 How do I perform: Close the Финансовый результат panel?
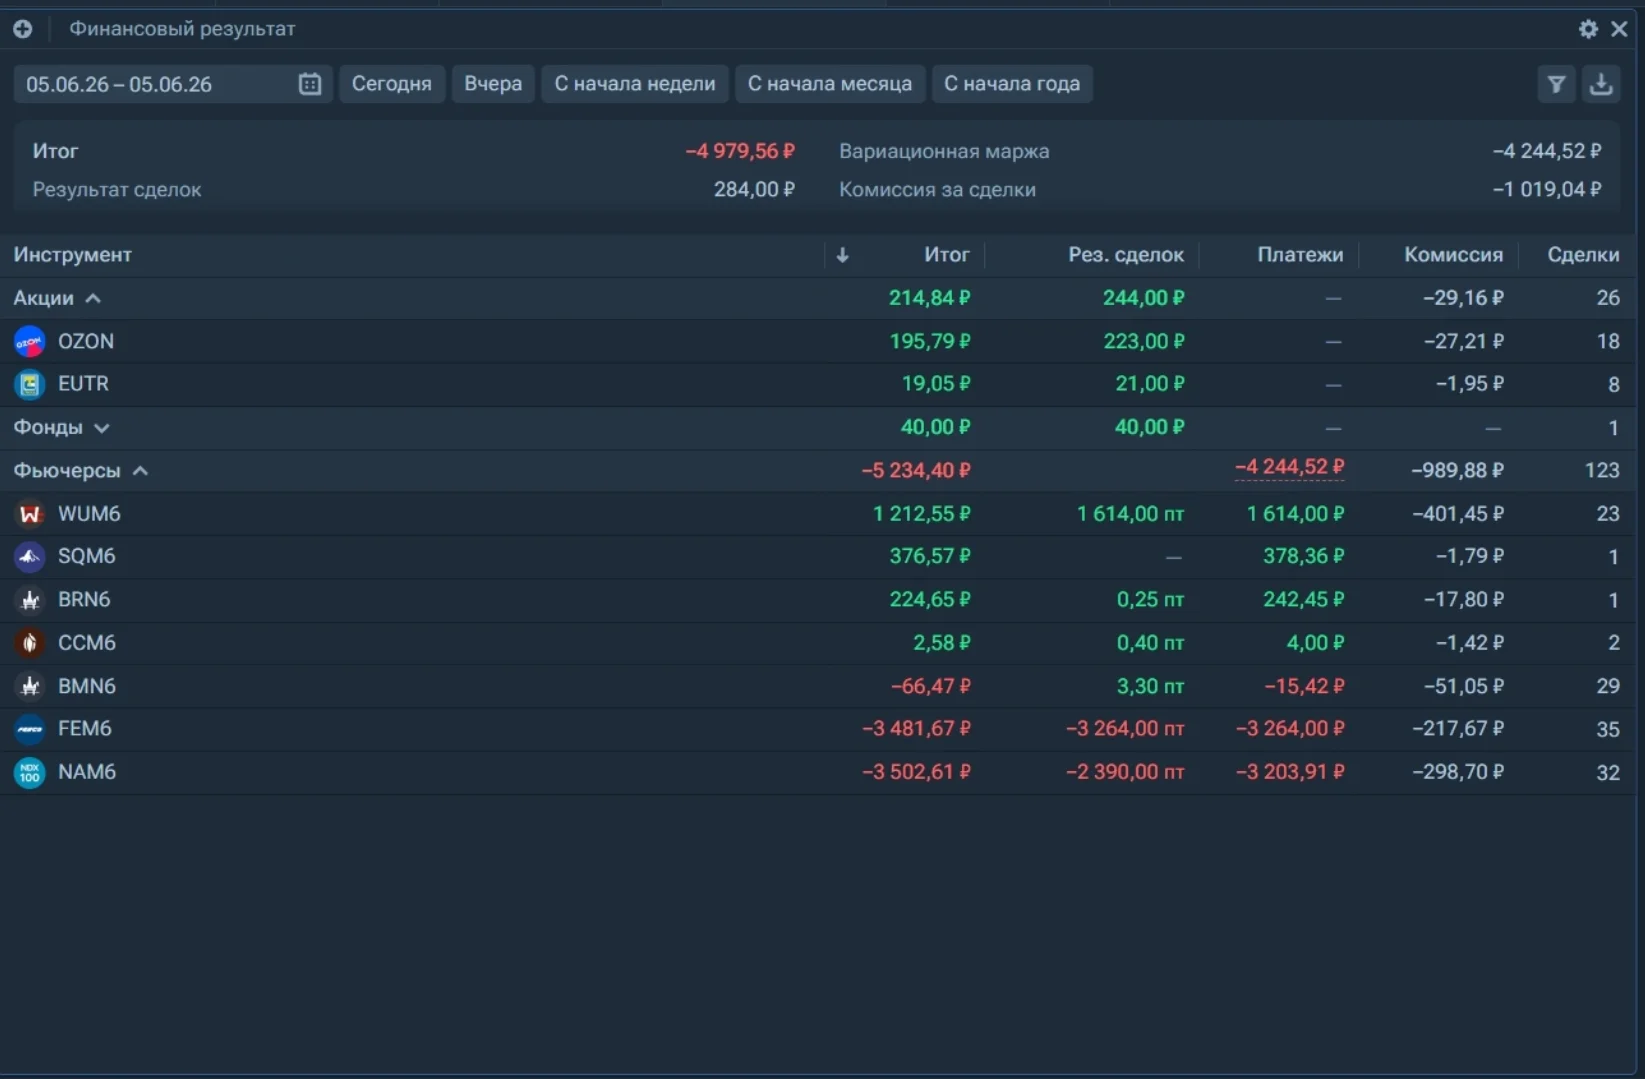pos(1619,29)
